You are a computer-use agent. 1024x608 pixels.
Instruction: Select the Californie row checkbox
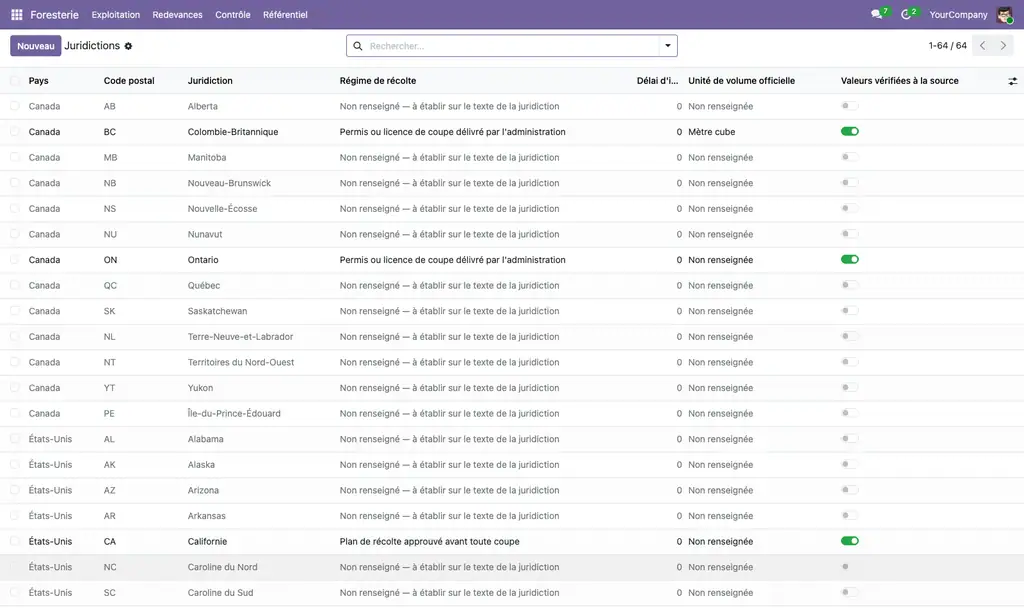(15, 541)
